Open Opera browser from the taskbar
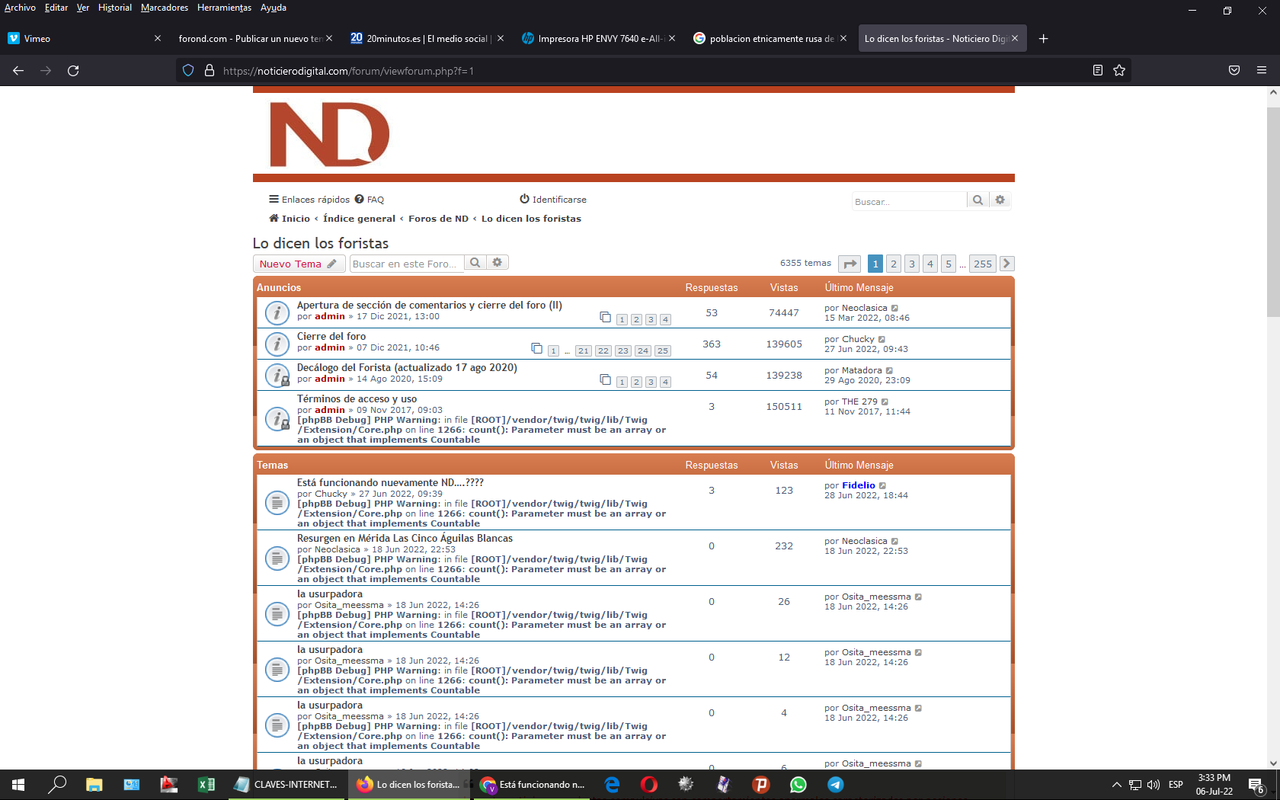The height and width of the screenshot is (800, 1280). coord(649,785)
